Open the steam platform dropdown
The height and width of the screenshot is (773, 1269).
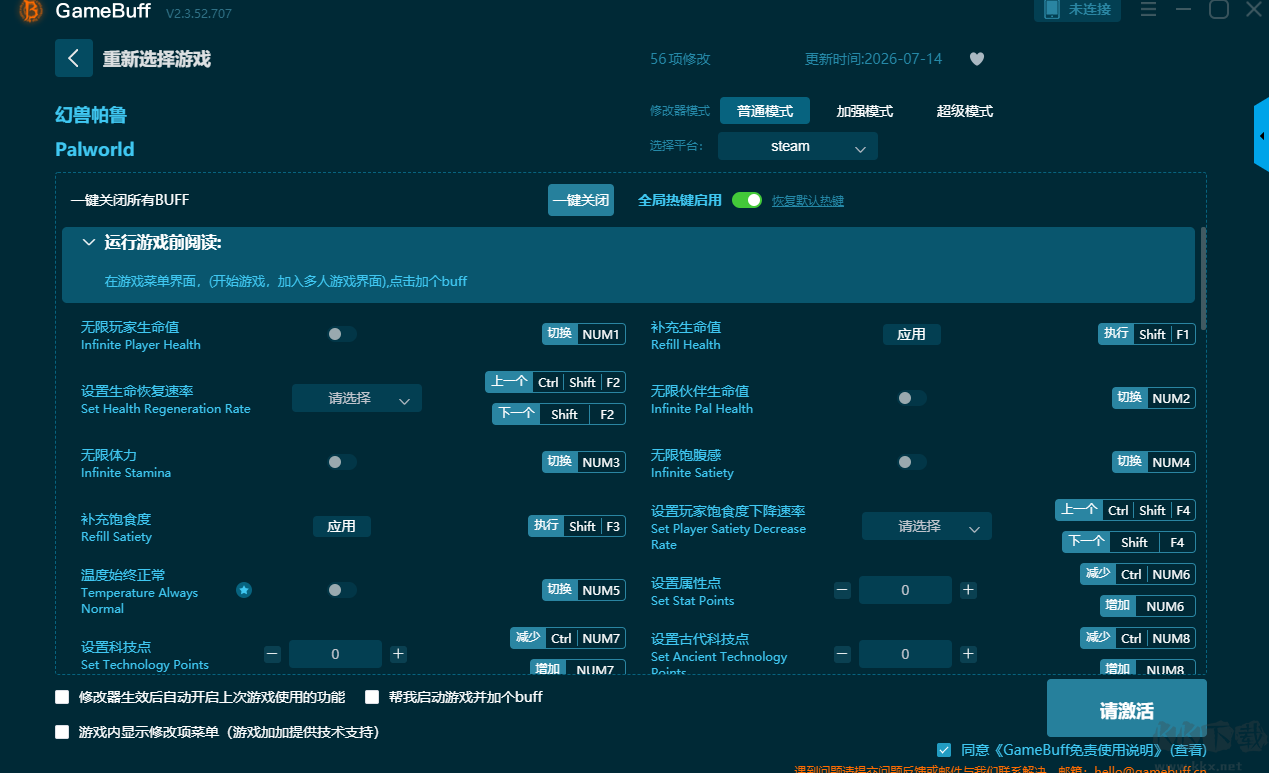798,146
